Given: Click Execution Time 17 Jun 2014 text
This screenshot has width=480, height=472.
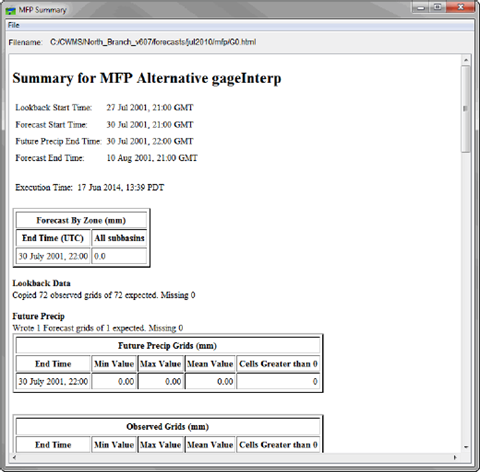Looking at the screenshot, I should point(90,188).
